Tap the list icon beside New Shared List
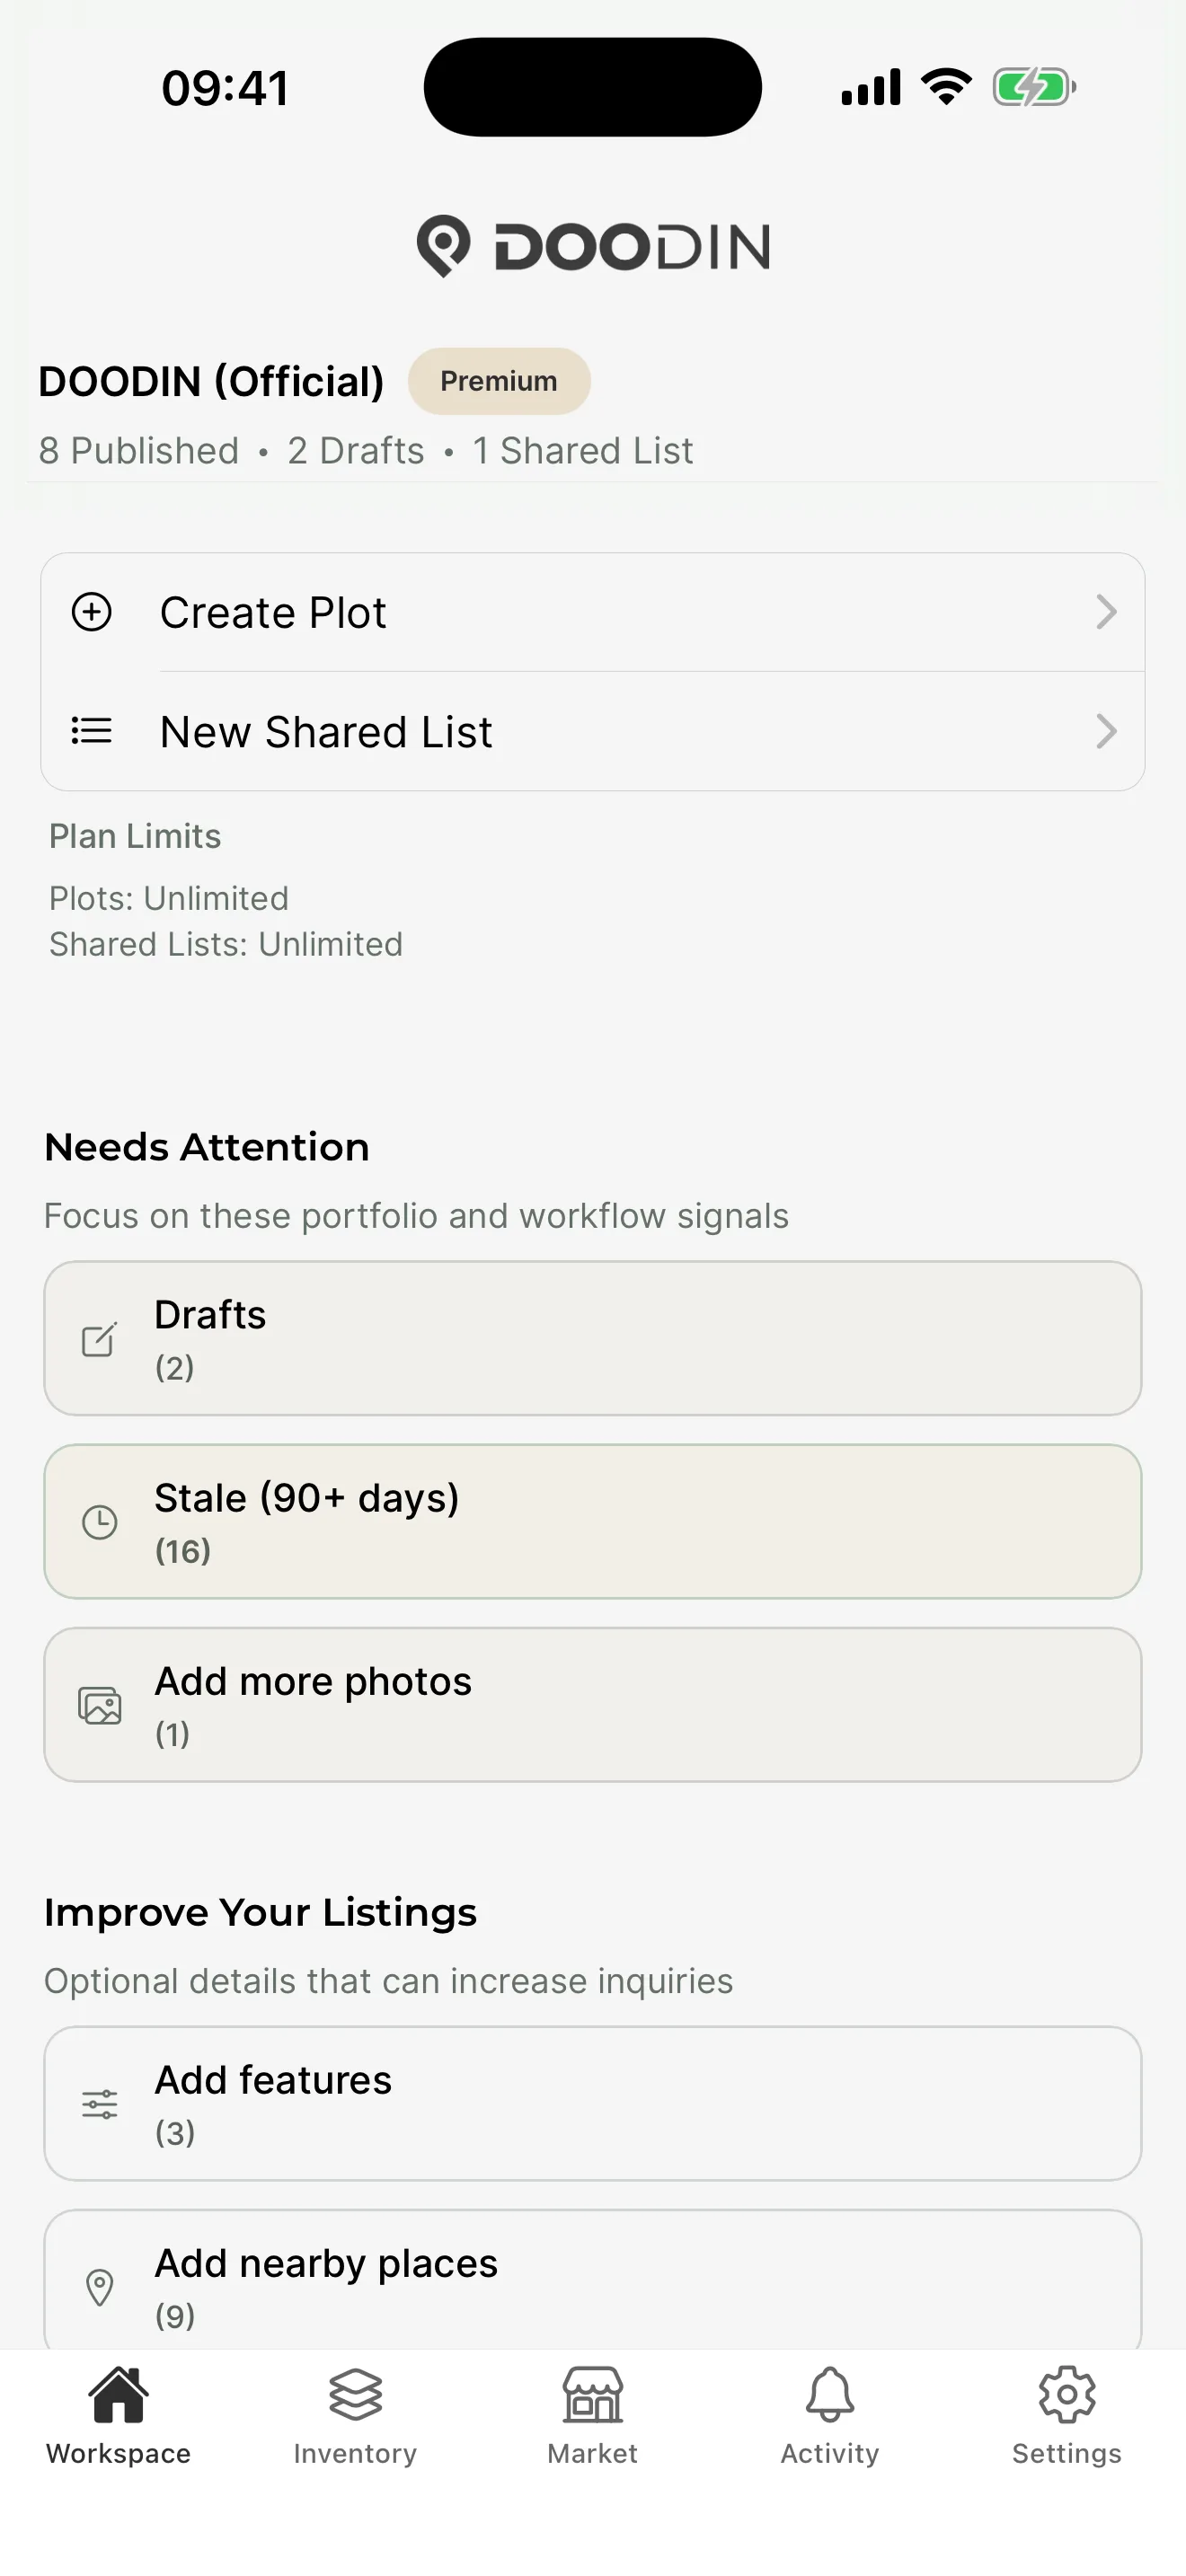The height and width of the screenshot is (2576, 1186). (91, 731)
